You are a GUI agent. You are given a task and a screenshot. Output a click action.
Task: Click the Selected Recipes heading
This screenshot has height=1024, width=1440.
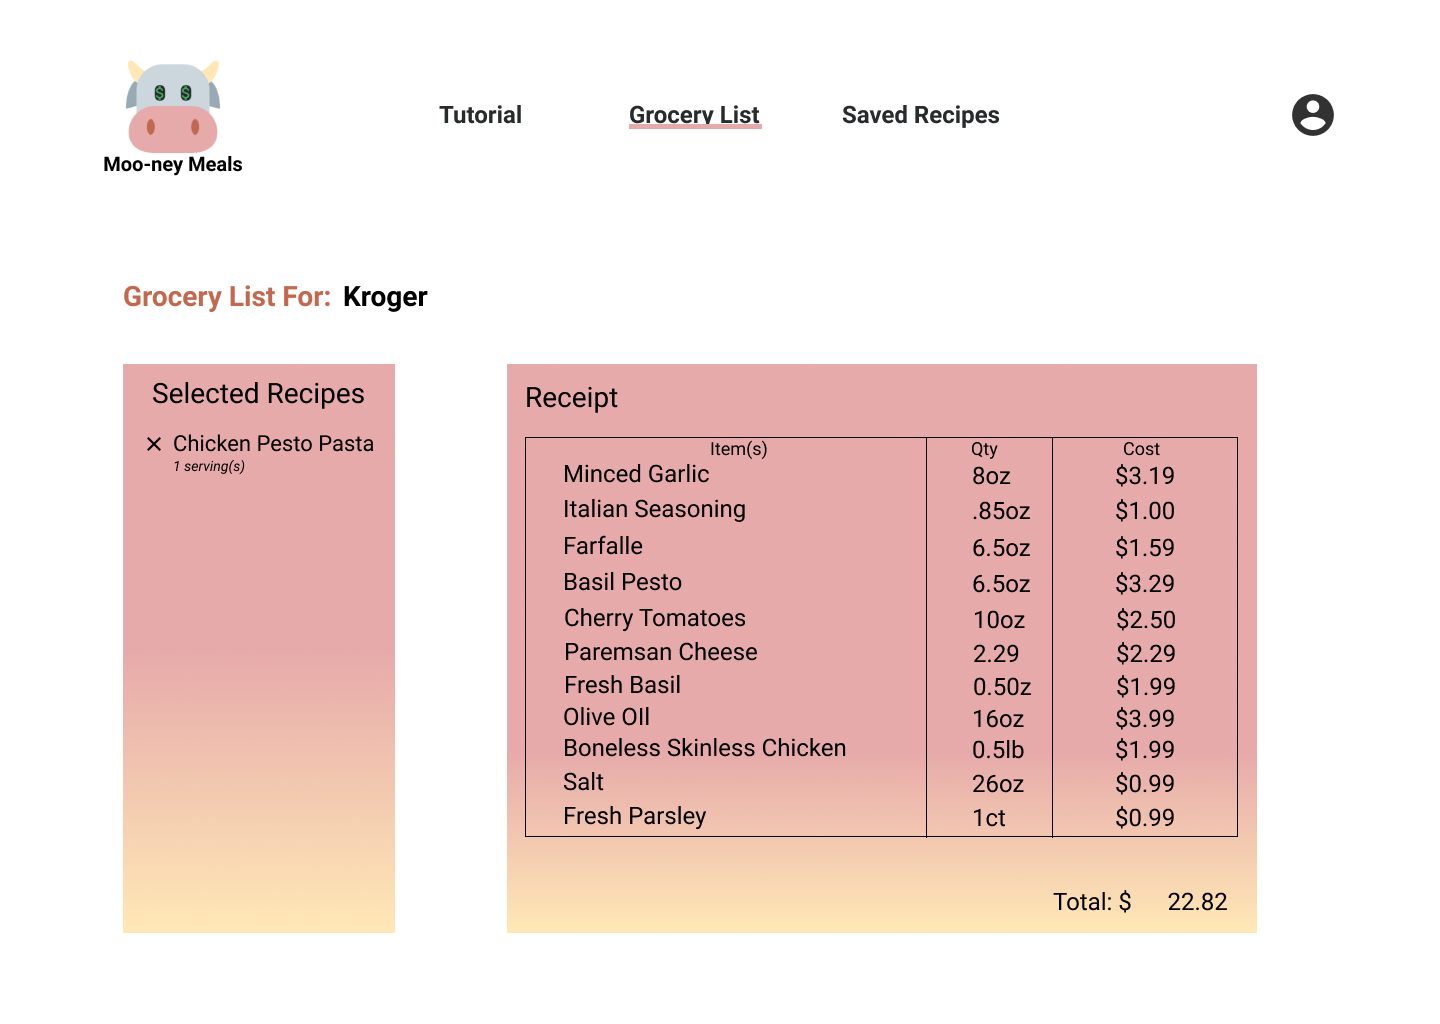tap(258, 394)
